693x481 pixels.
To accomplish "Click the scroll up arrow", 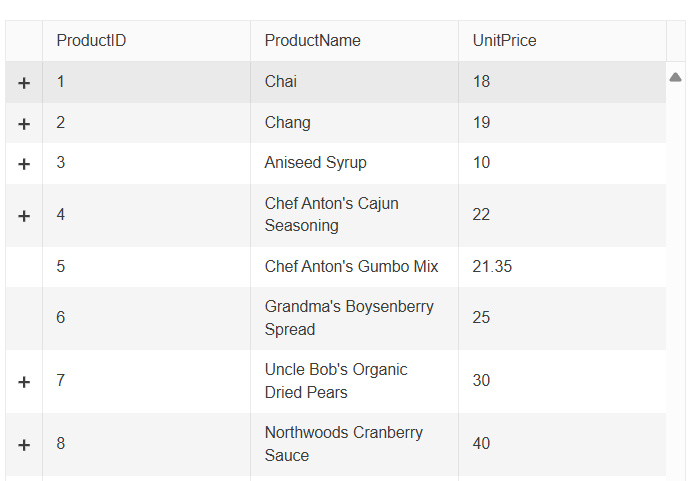I will pyautogui.click(x=675, y=77).
